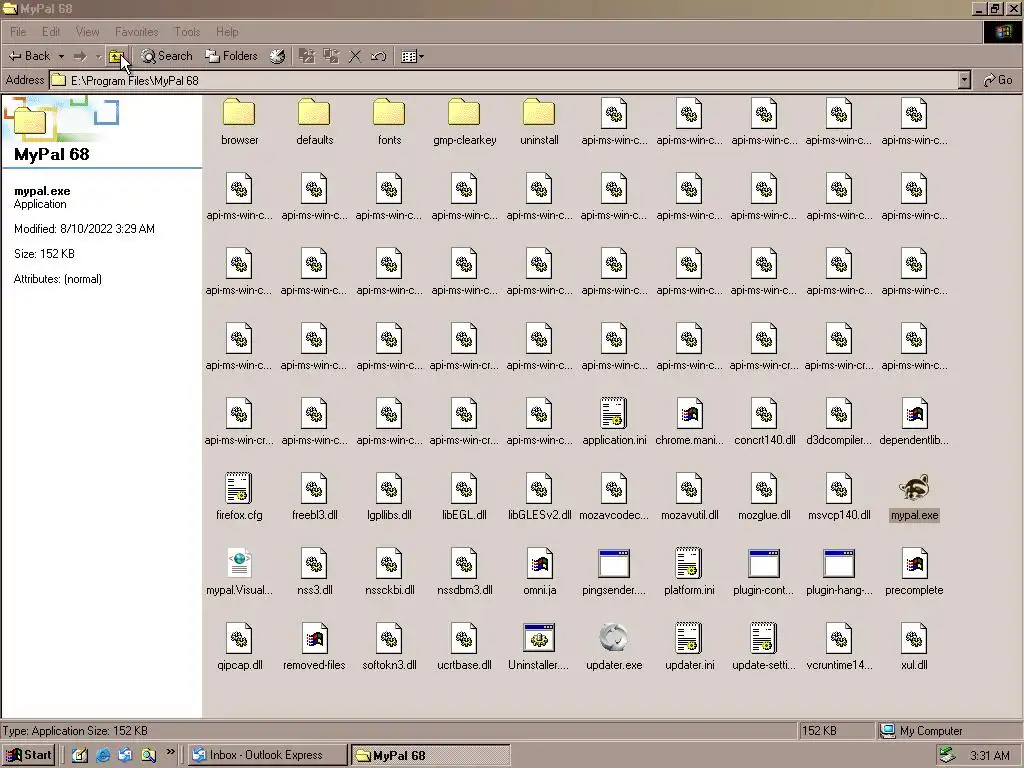
Task: Select the gmp-clearkey folder
Action: click(464, 122)
